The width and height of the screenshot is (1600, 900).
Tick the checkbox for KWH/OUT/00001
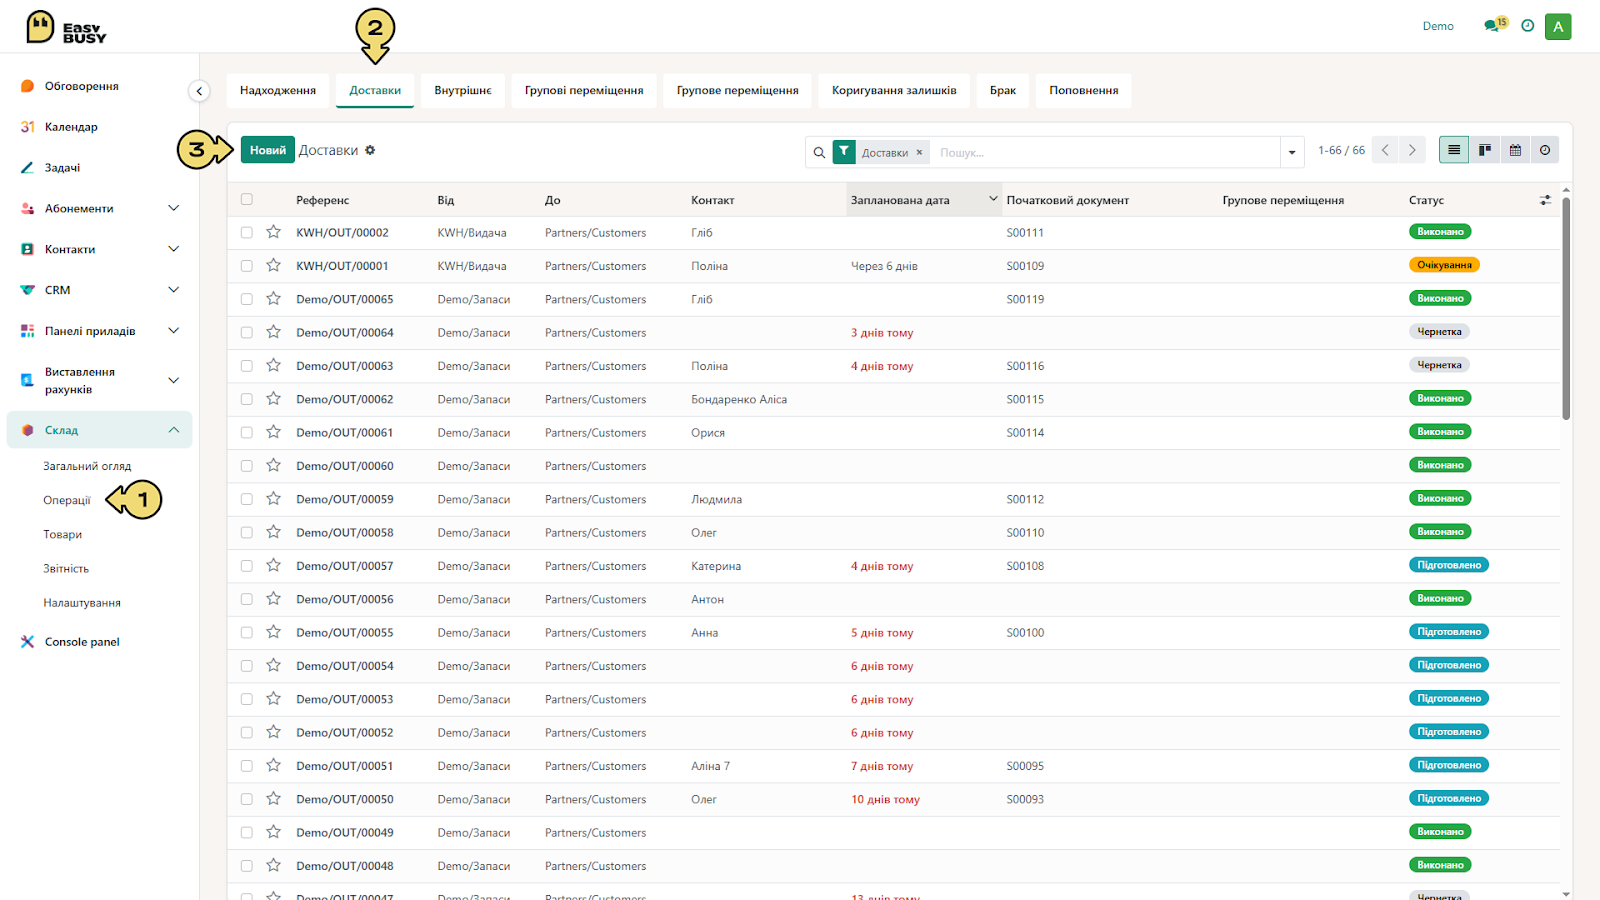pyautogui.click(x=246, y=266)
